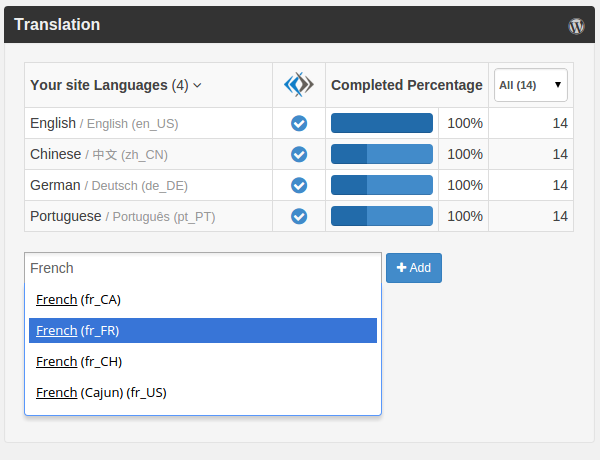This screenshot has height=460, width=600.
Task: Pick French (fr_CH) from the list
Action: (x=78, y=361)
